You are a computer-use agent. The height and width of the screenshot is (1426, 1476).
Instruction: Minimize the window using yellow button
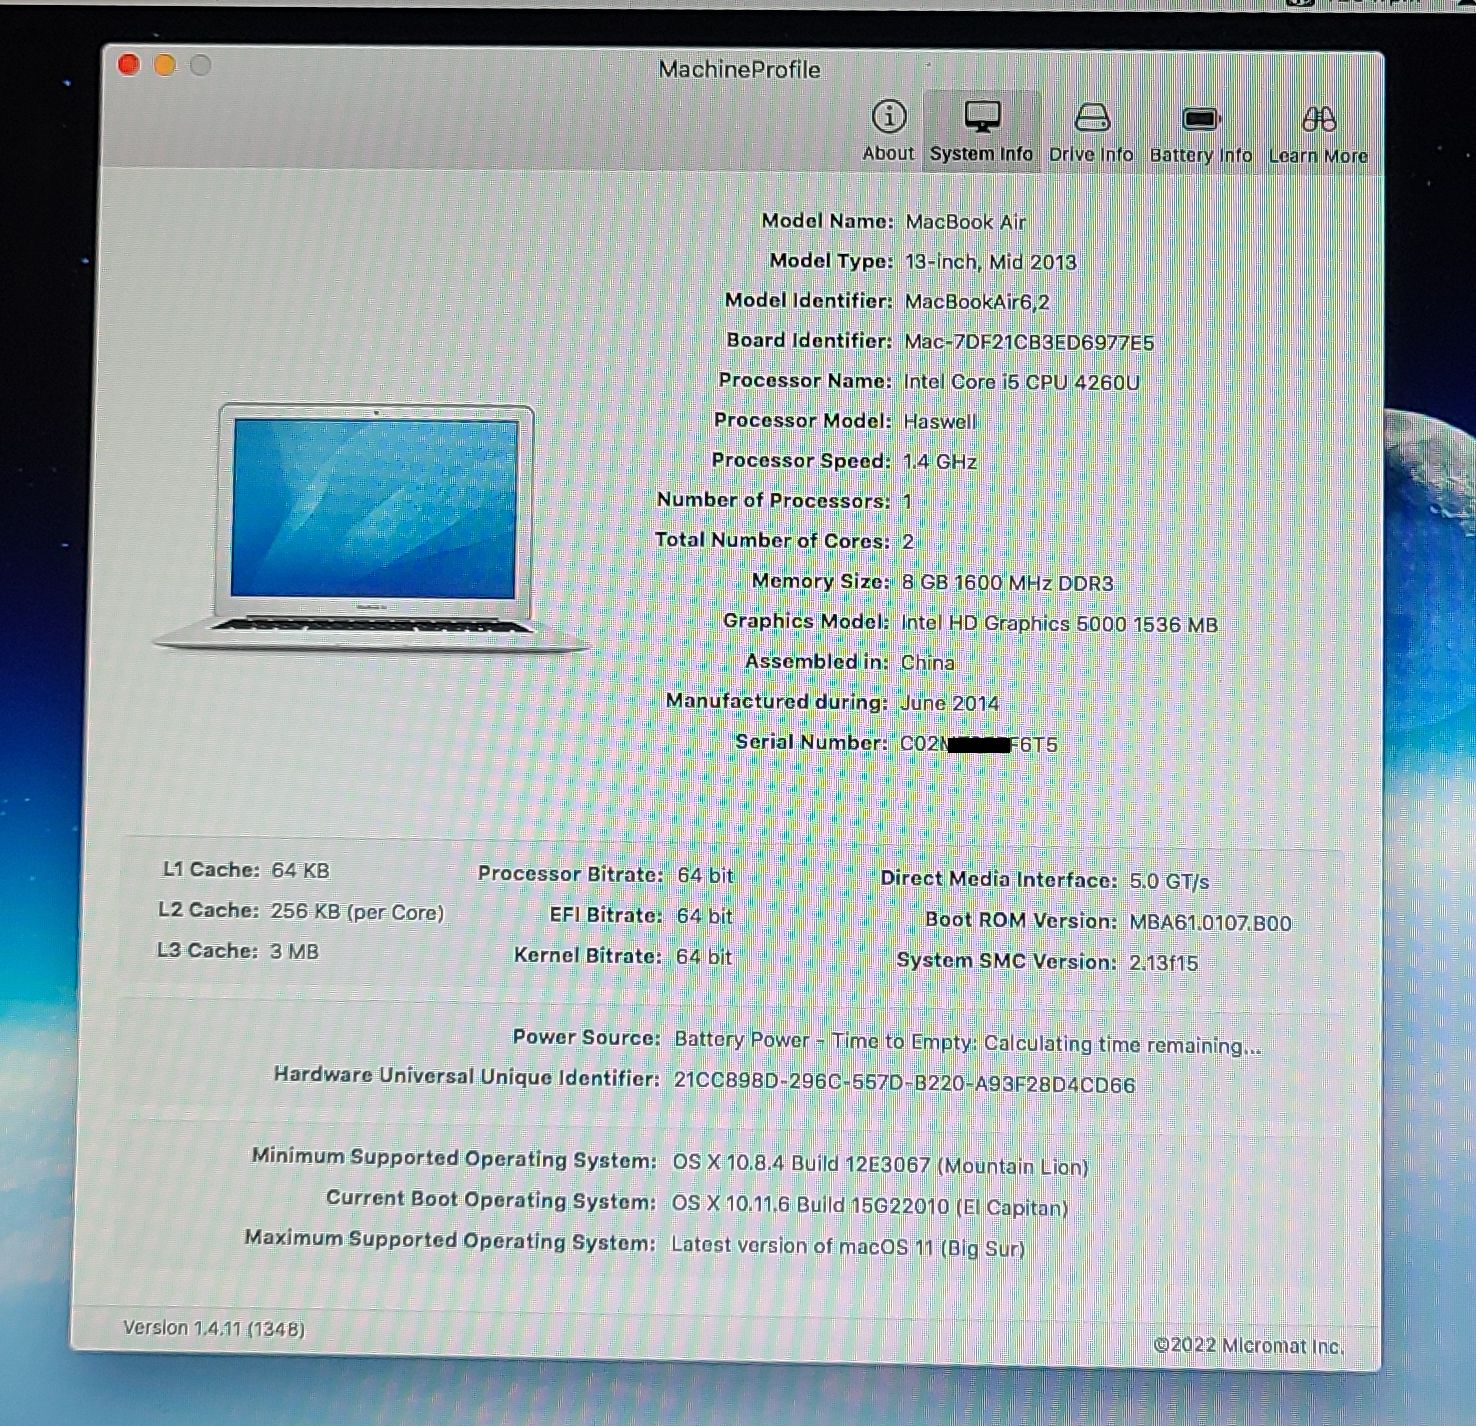165,65
